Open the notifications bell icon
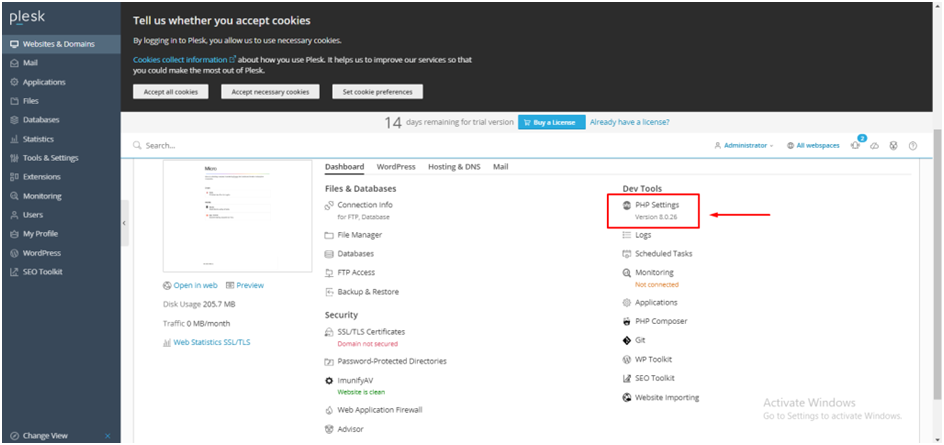This screenshot has height=445, width=944. pyautogui.click(x=855, y=146)
